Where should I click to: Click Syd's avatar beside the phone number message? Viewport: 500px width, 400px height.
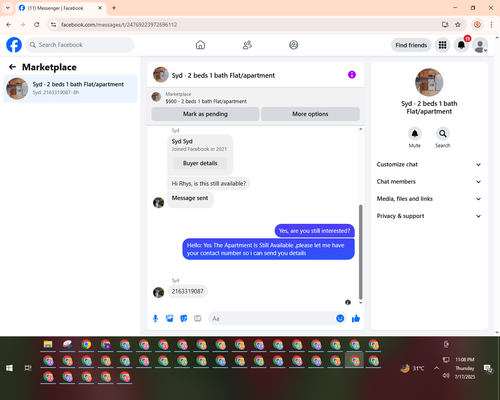158,292
